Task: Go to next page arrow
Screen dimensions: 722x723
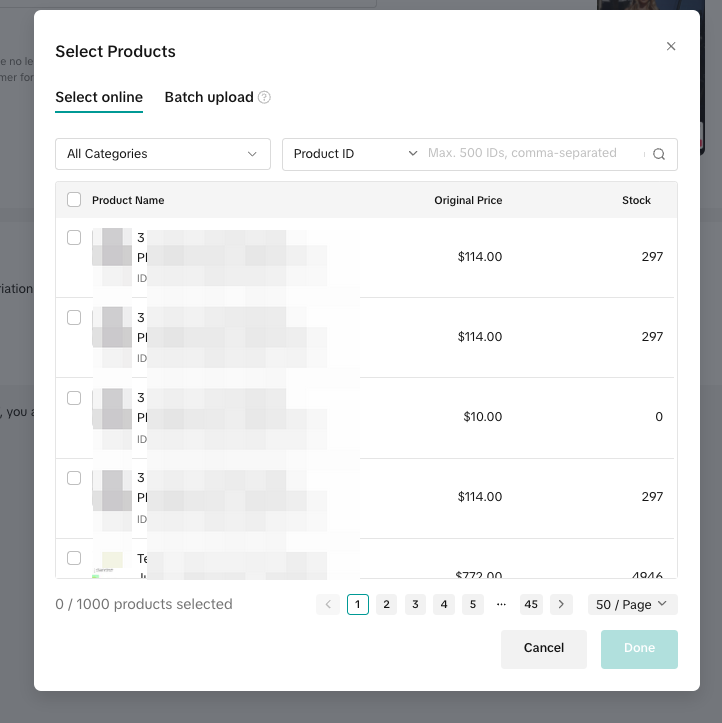Action: pos(561,604)
